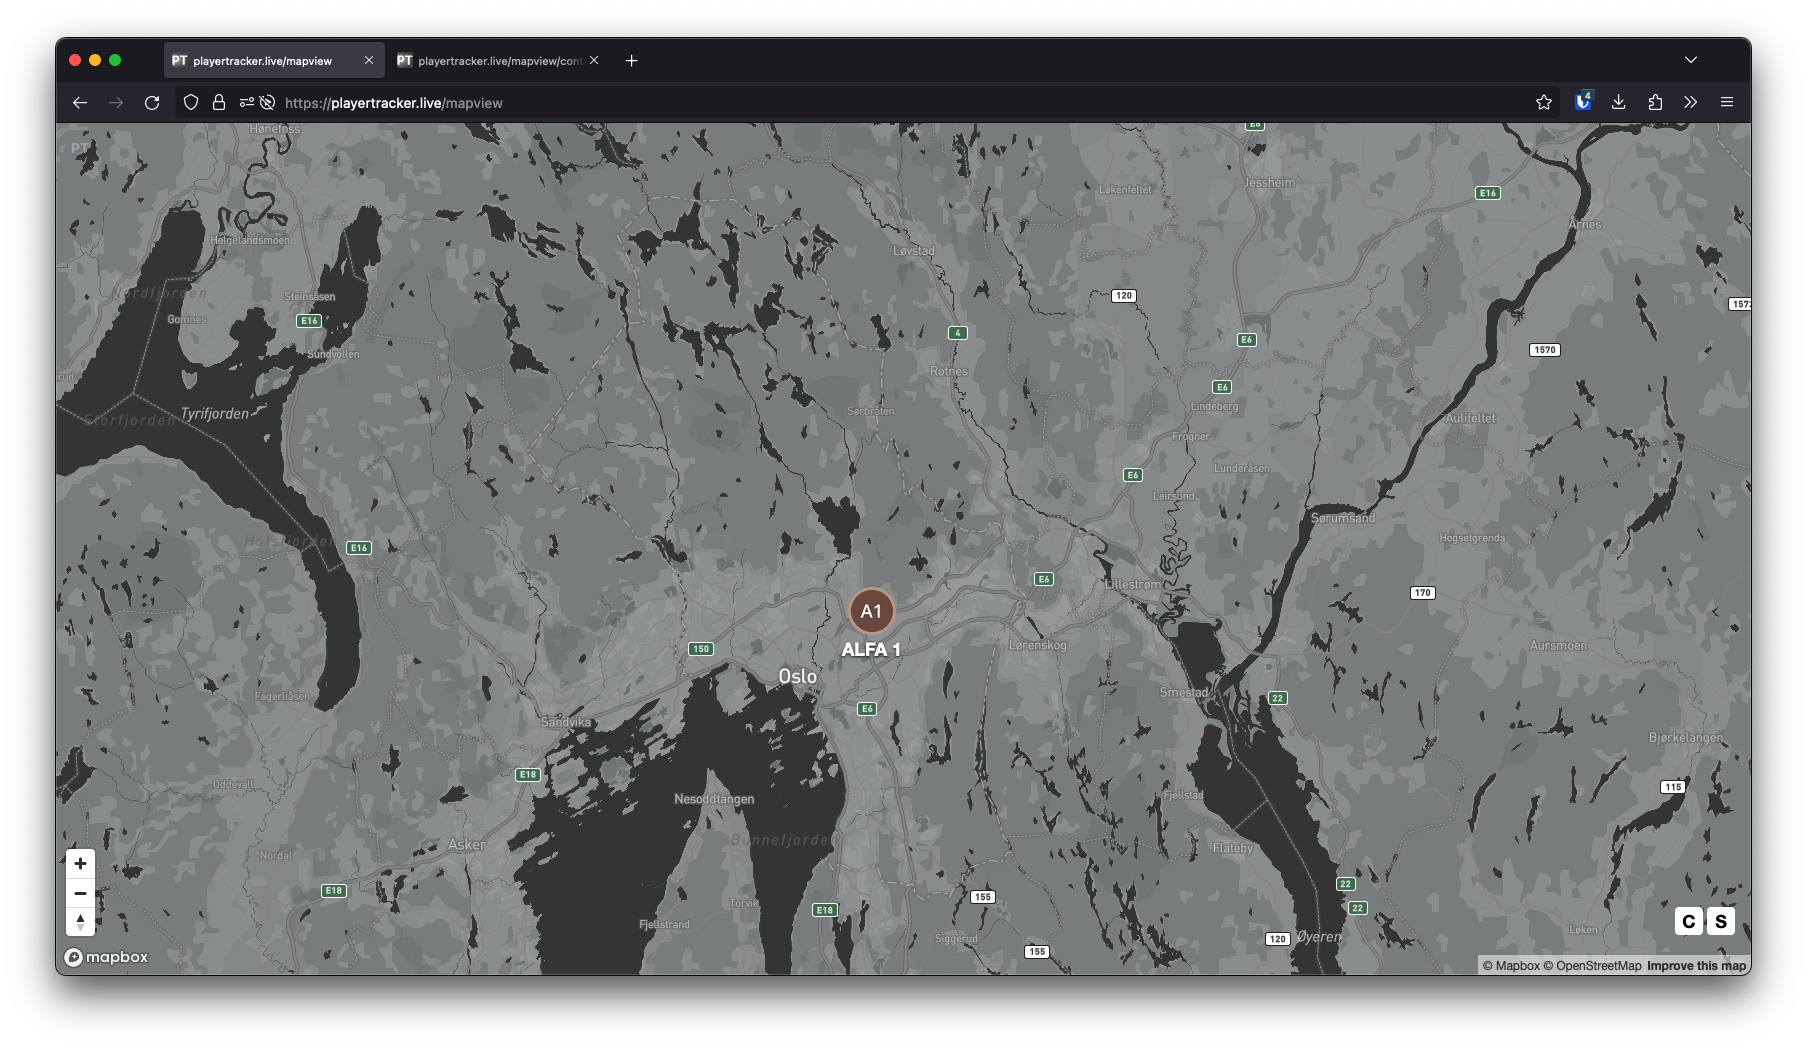Click the C button on map
Viewport: 1807px width, 1049px height.
(x=1689, y=921)
